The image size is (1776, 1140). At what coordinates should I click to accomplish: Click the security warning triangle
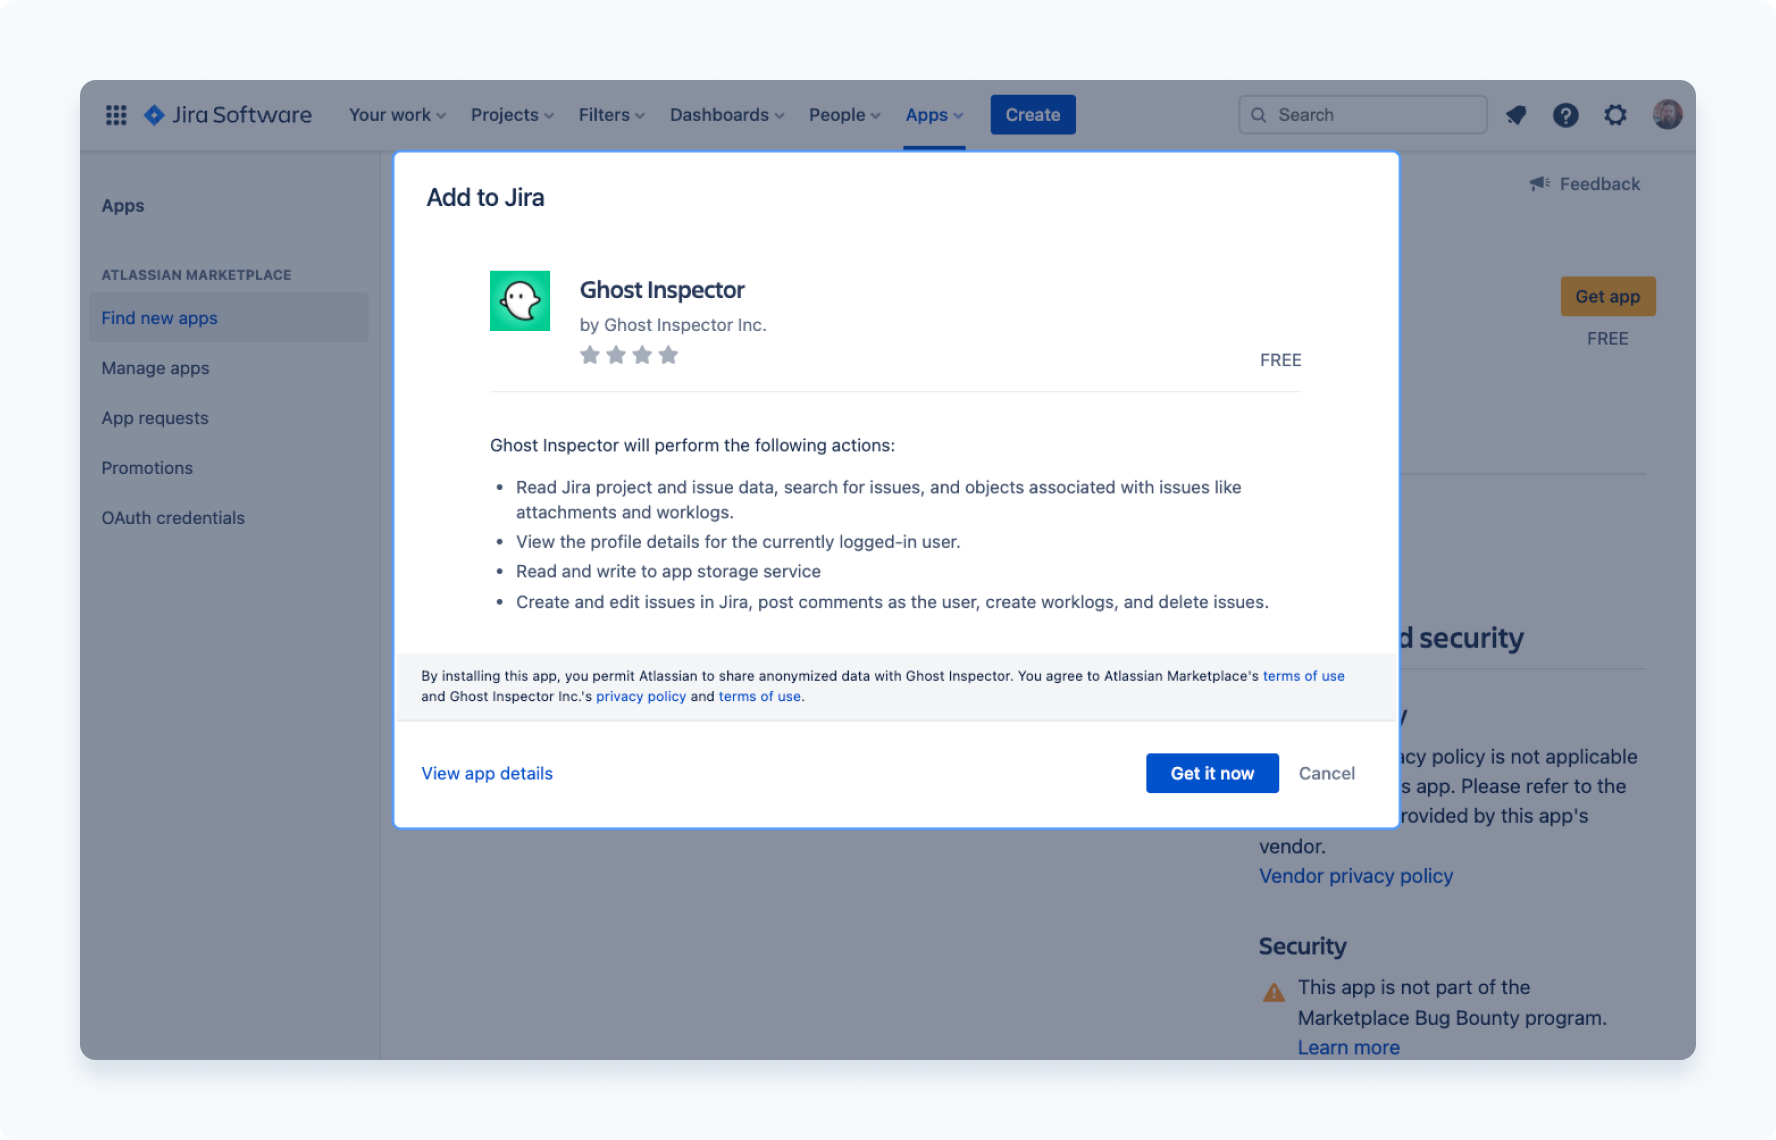1273,991
